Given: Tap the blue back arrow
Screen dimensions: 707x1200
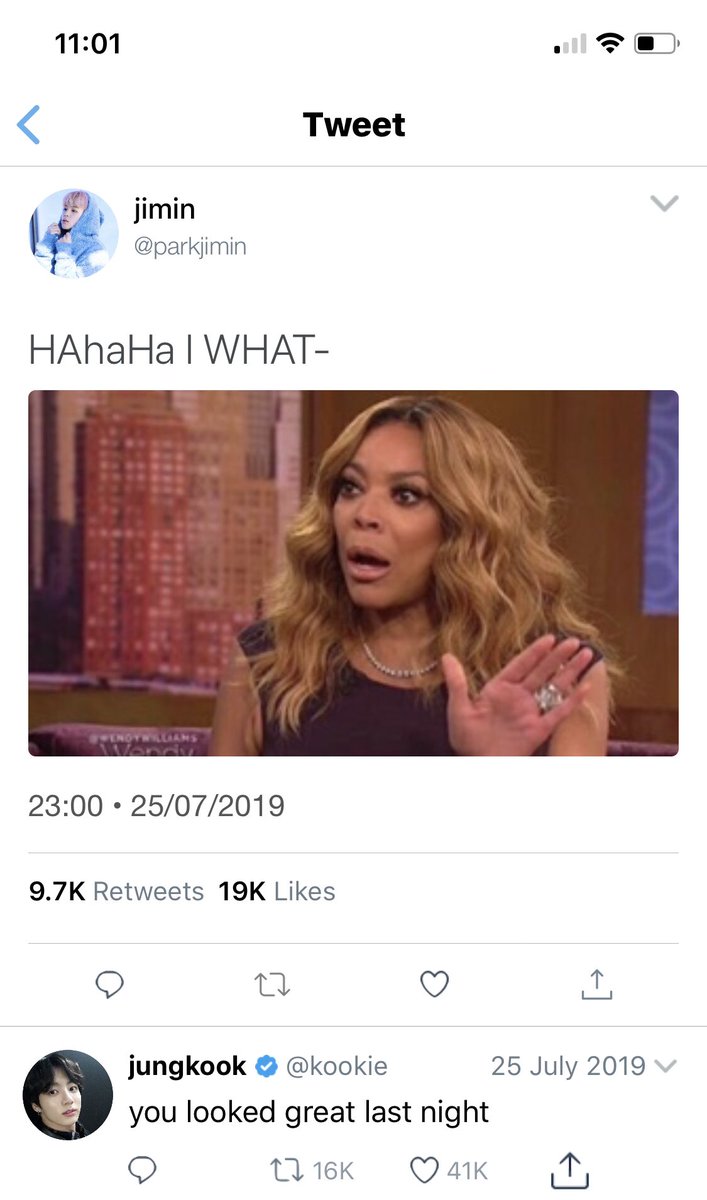Looking at the screenshot, I should (29, 125).
